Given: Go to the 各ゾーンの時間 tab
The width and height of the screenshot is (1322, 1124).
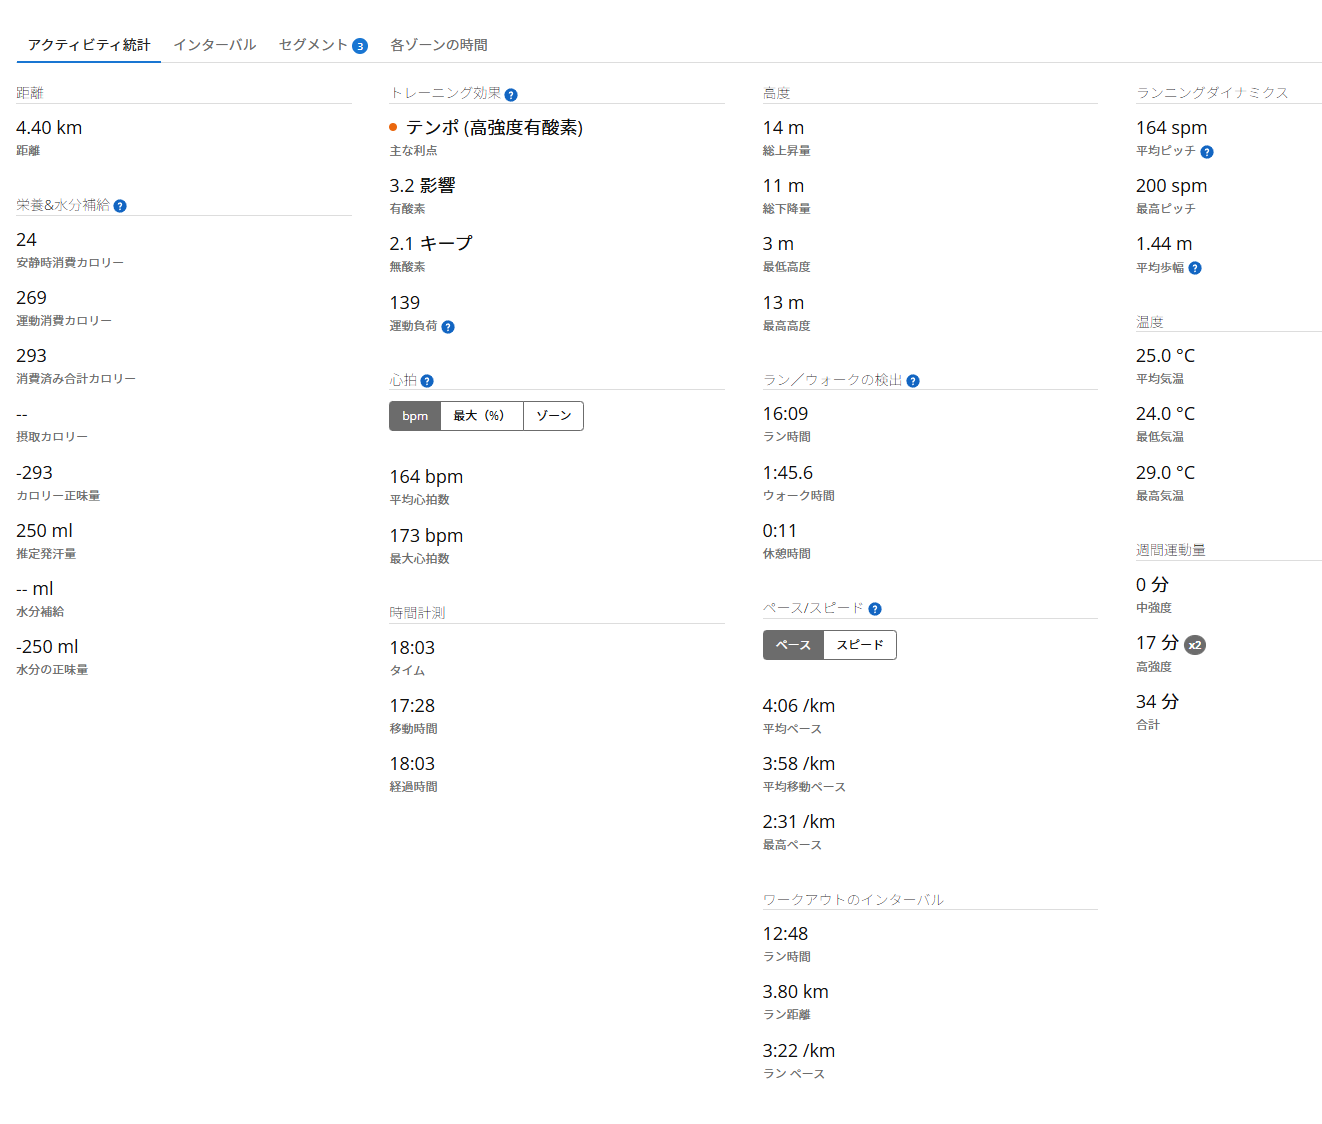Looking at the screenshot, I should pyautogui.click(x=439, y=45).
